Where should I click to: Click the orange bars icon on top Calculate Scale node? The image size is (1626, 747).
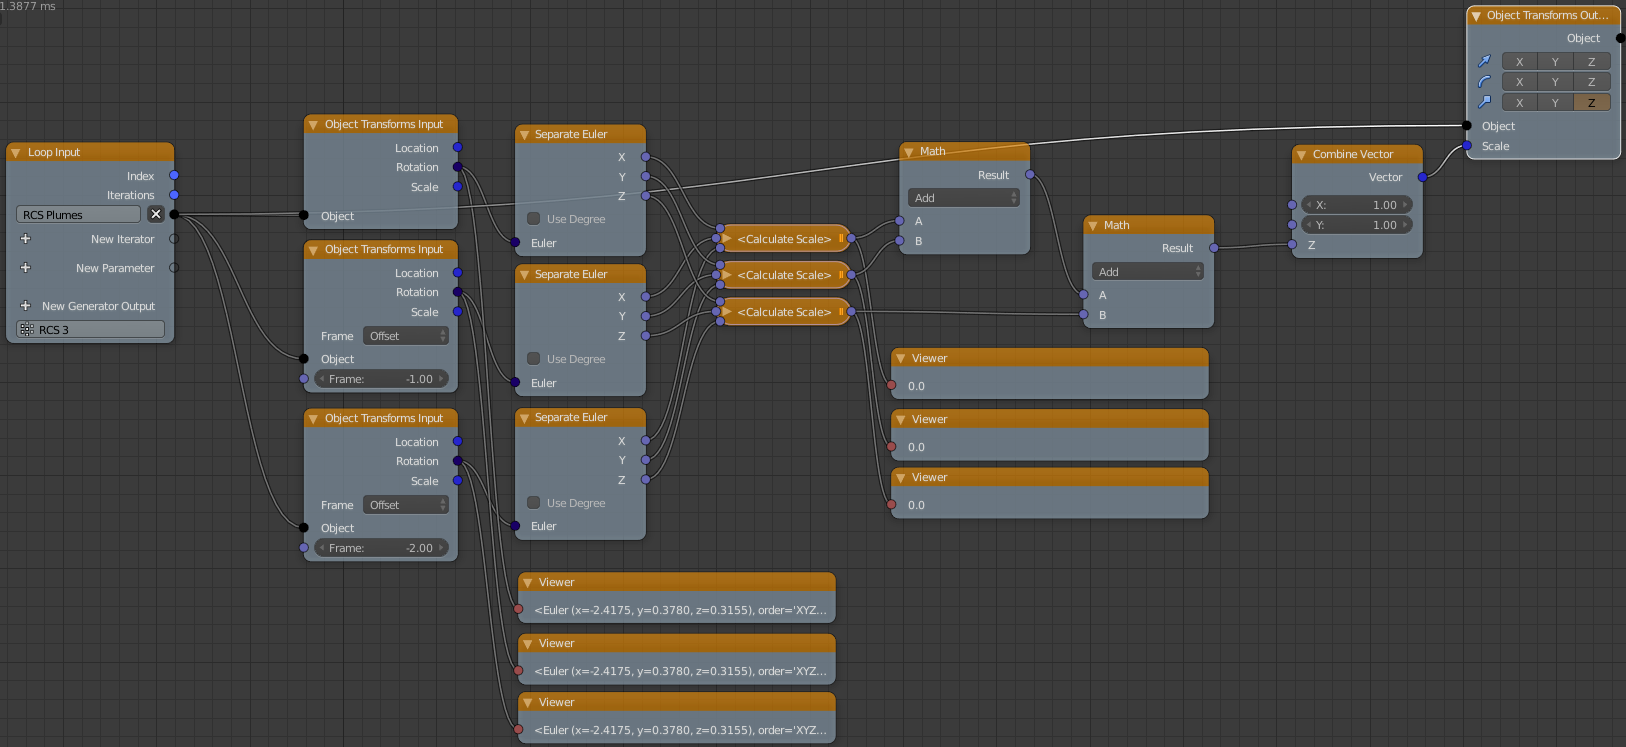pos(841,238)
